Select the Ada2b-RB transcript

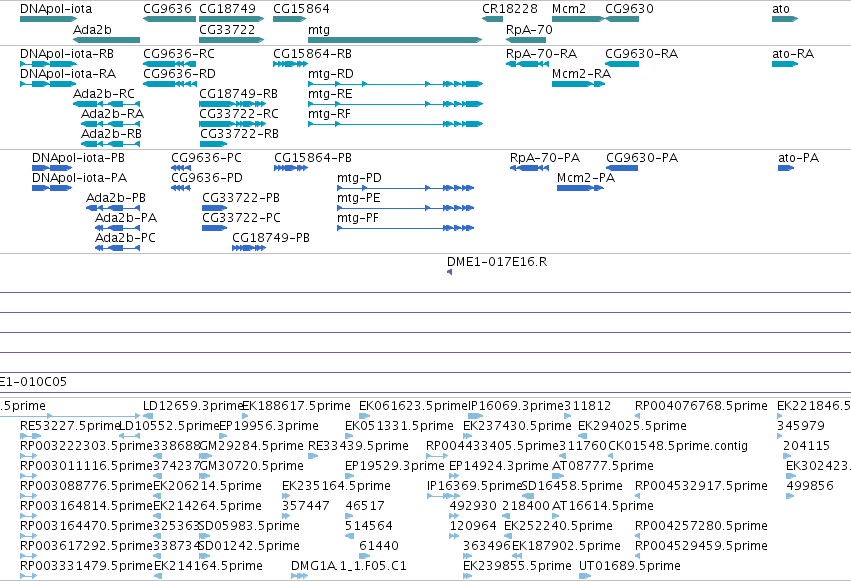pyautogui.click(x=111, y=144)
